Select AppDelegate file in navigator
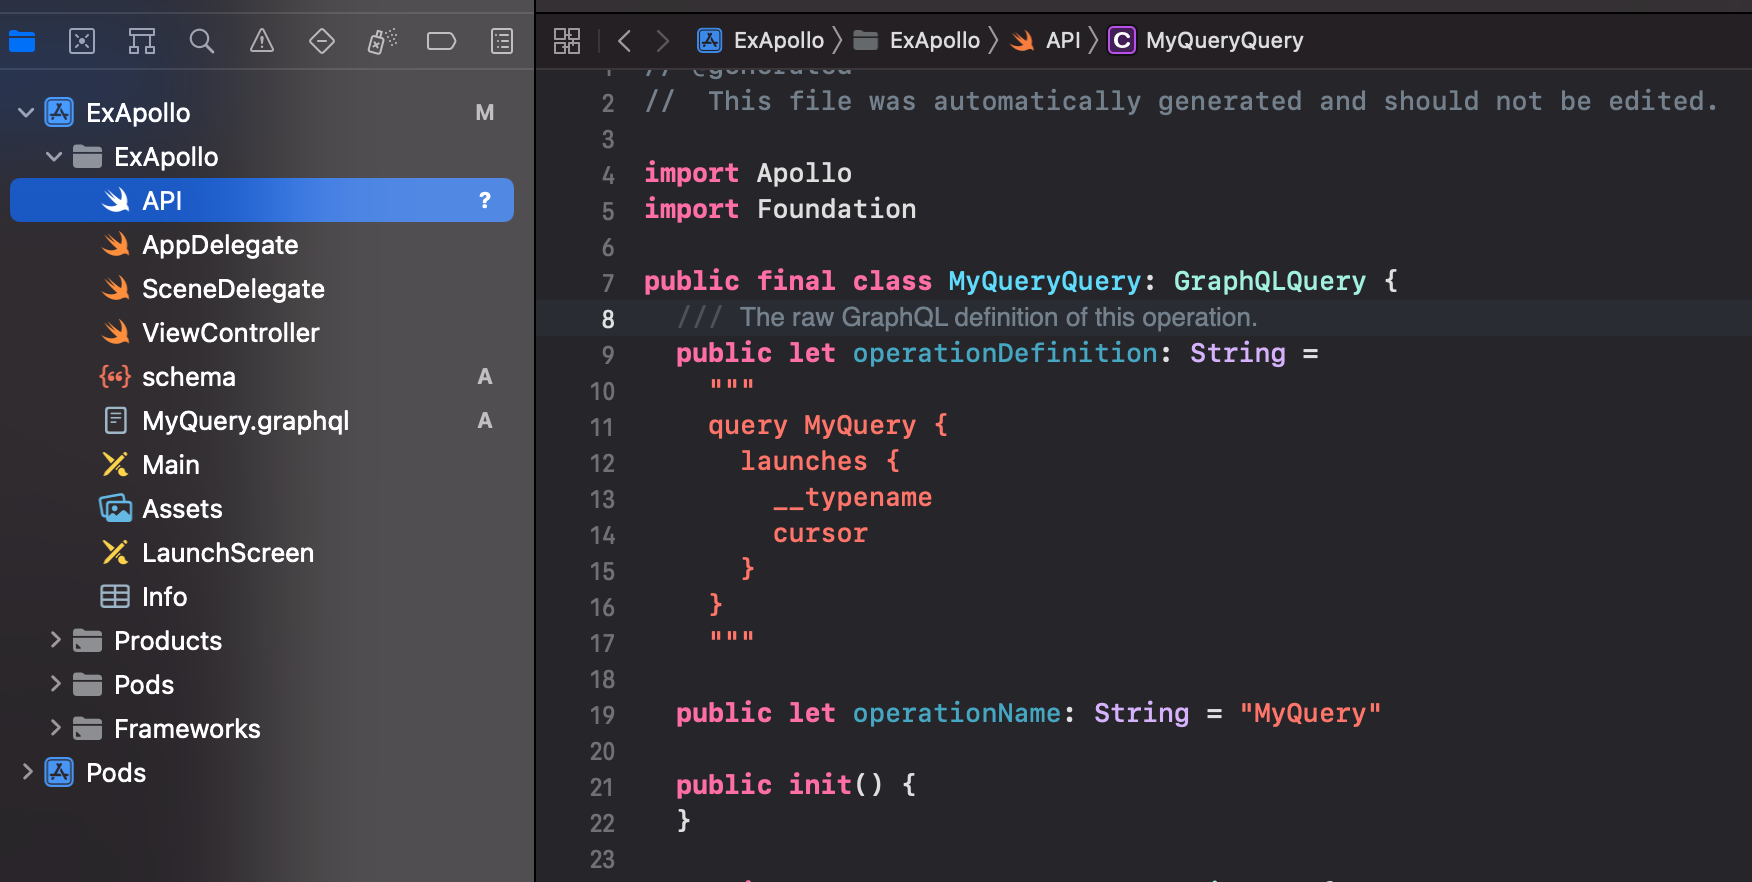Screen dimensions: 1752x882 pos(262,245)
